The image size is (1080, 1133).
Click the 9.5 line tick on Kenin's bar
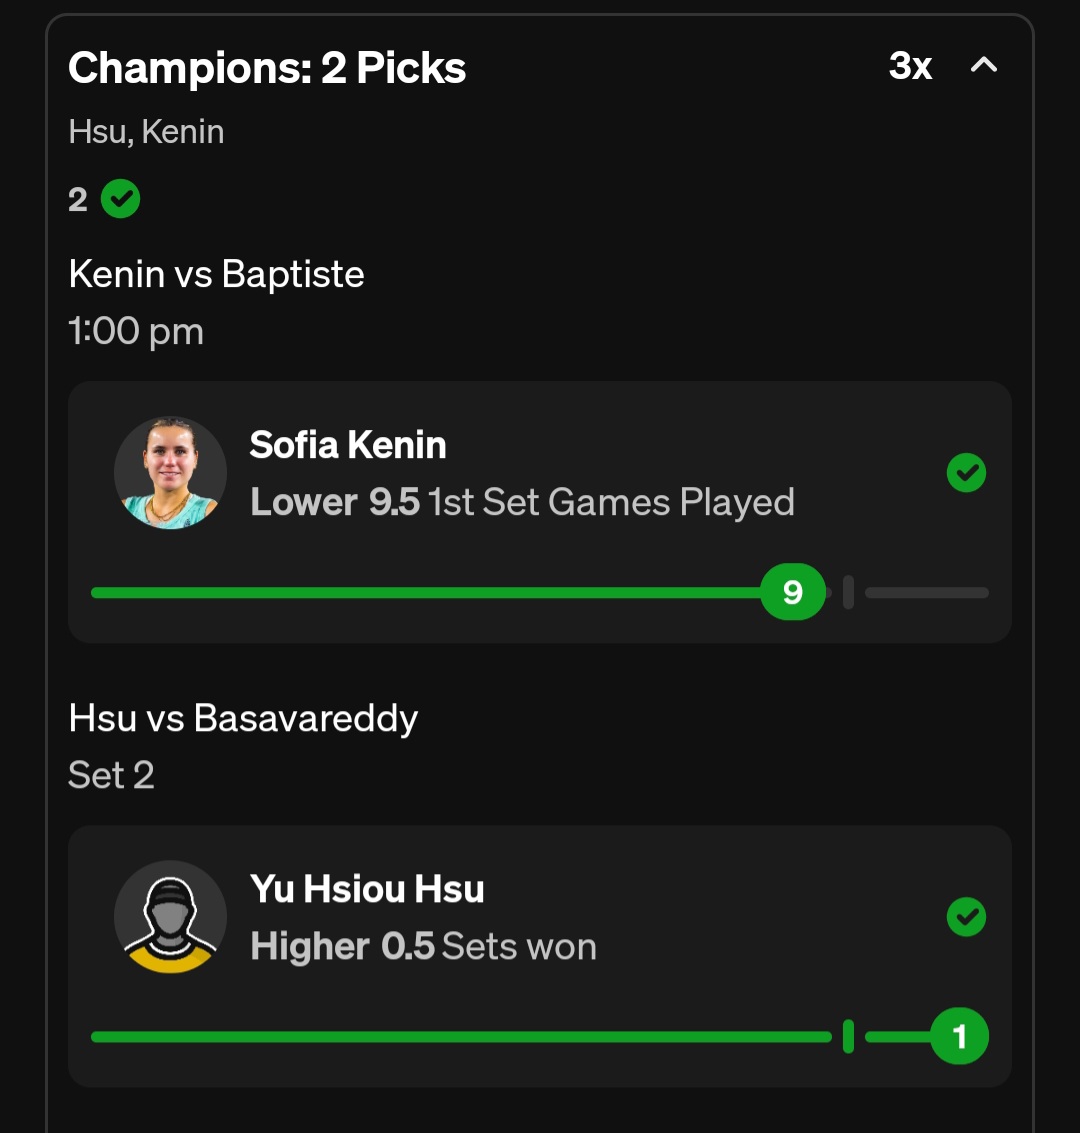click(848, 592)
